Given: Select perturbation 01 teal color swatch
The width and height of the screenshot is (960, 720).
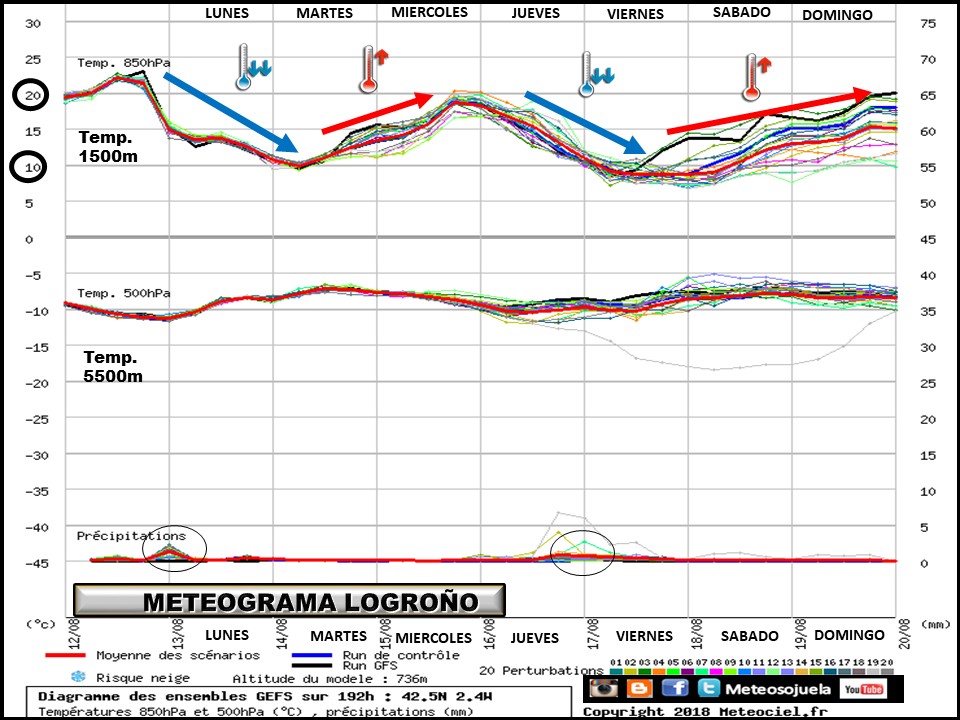Looking at the screenshot, I should coord(616,672).
